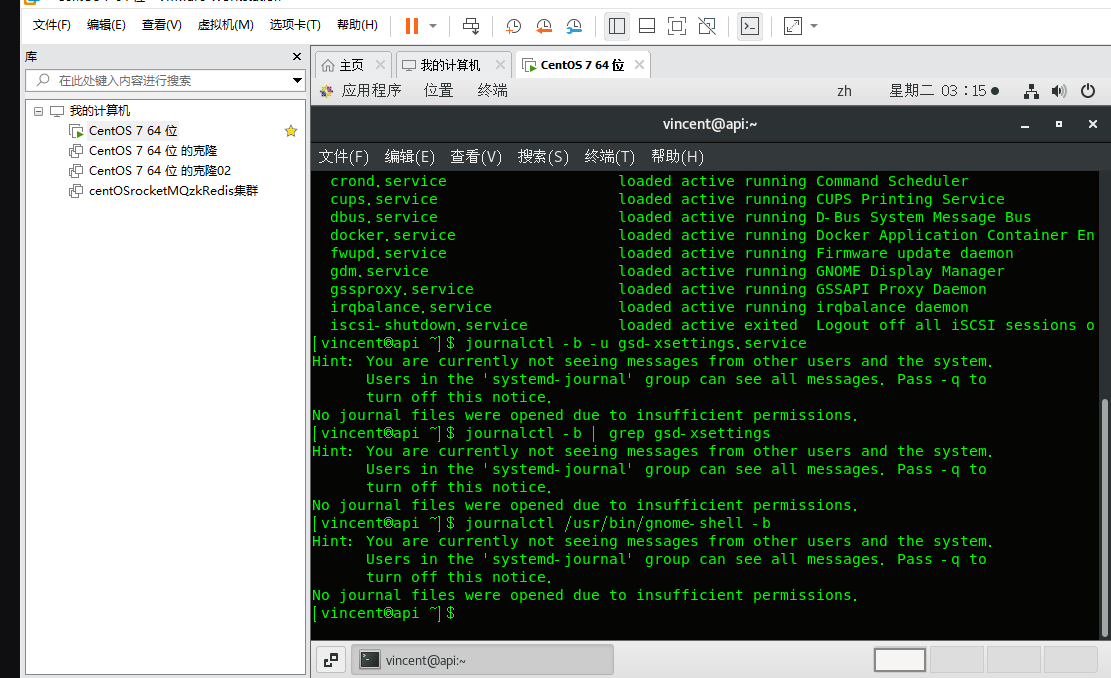This screenshot has width=1111, height=678.
Task: Open the clock showing 星期二 03:15
Action: pos(944,91)
